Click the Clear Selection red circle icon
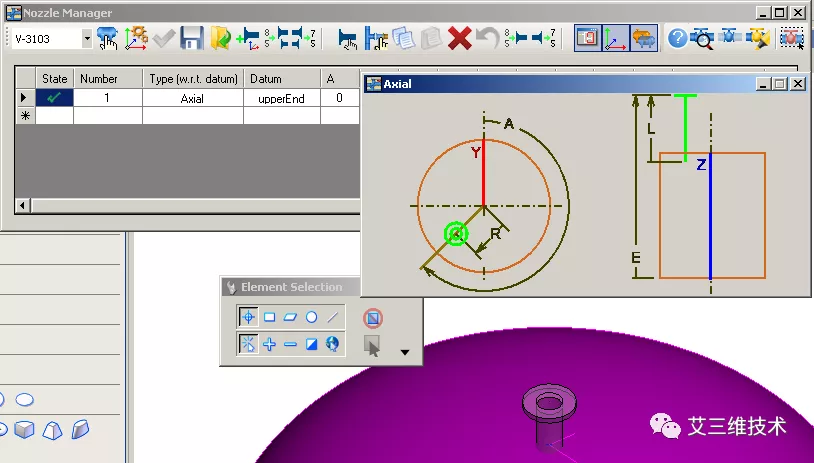 (x=372, y=318)
